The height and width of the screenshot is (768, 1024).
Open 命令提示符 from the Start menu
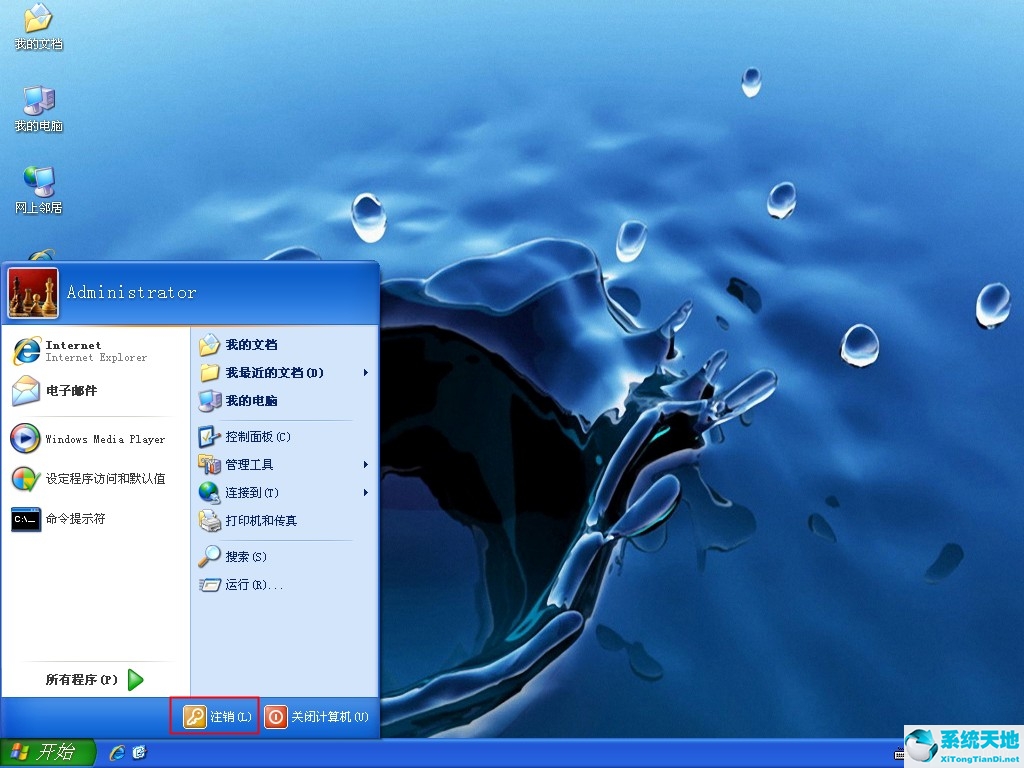pos(95,519)
